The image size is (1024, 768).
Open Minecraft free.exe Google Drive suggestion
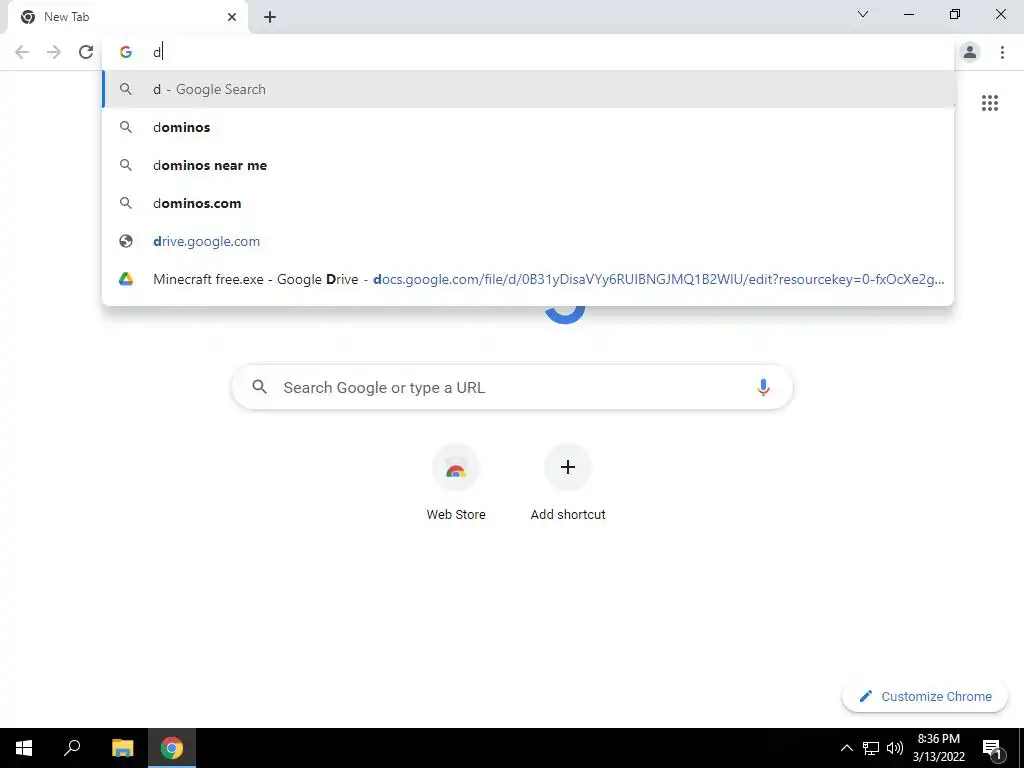coord(528,279)
